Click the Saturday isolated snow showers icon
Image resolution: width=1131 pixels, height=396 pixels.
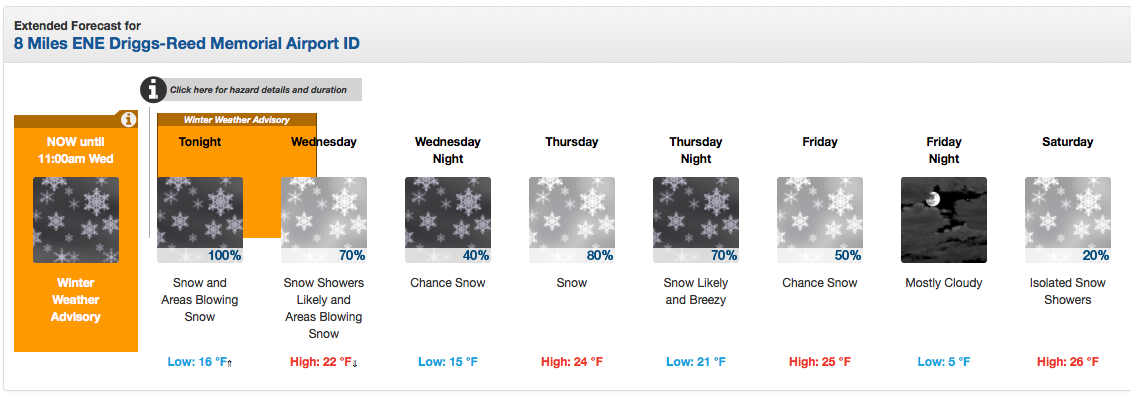(1068, 220)
